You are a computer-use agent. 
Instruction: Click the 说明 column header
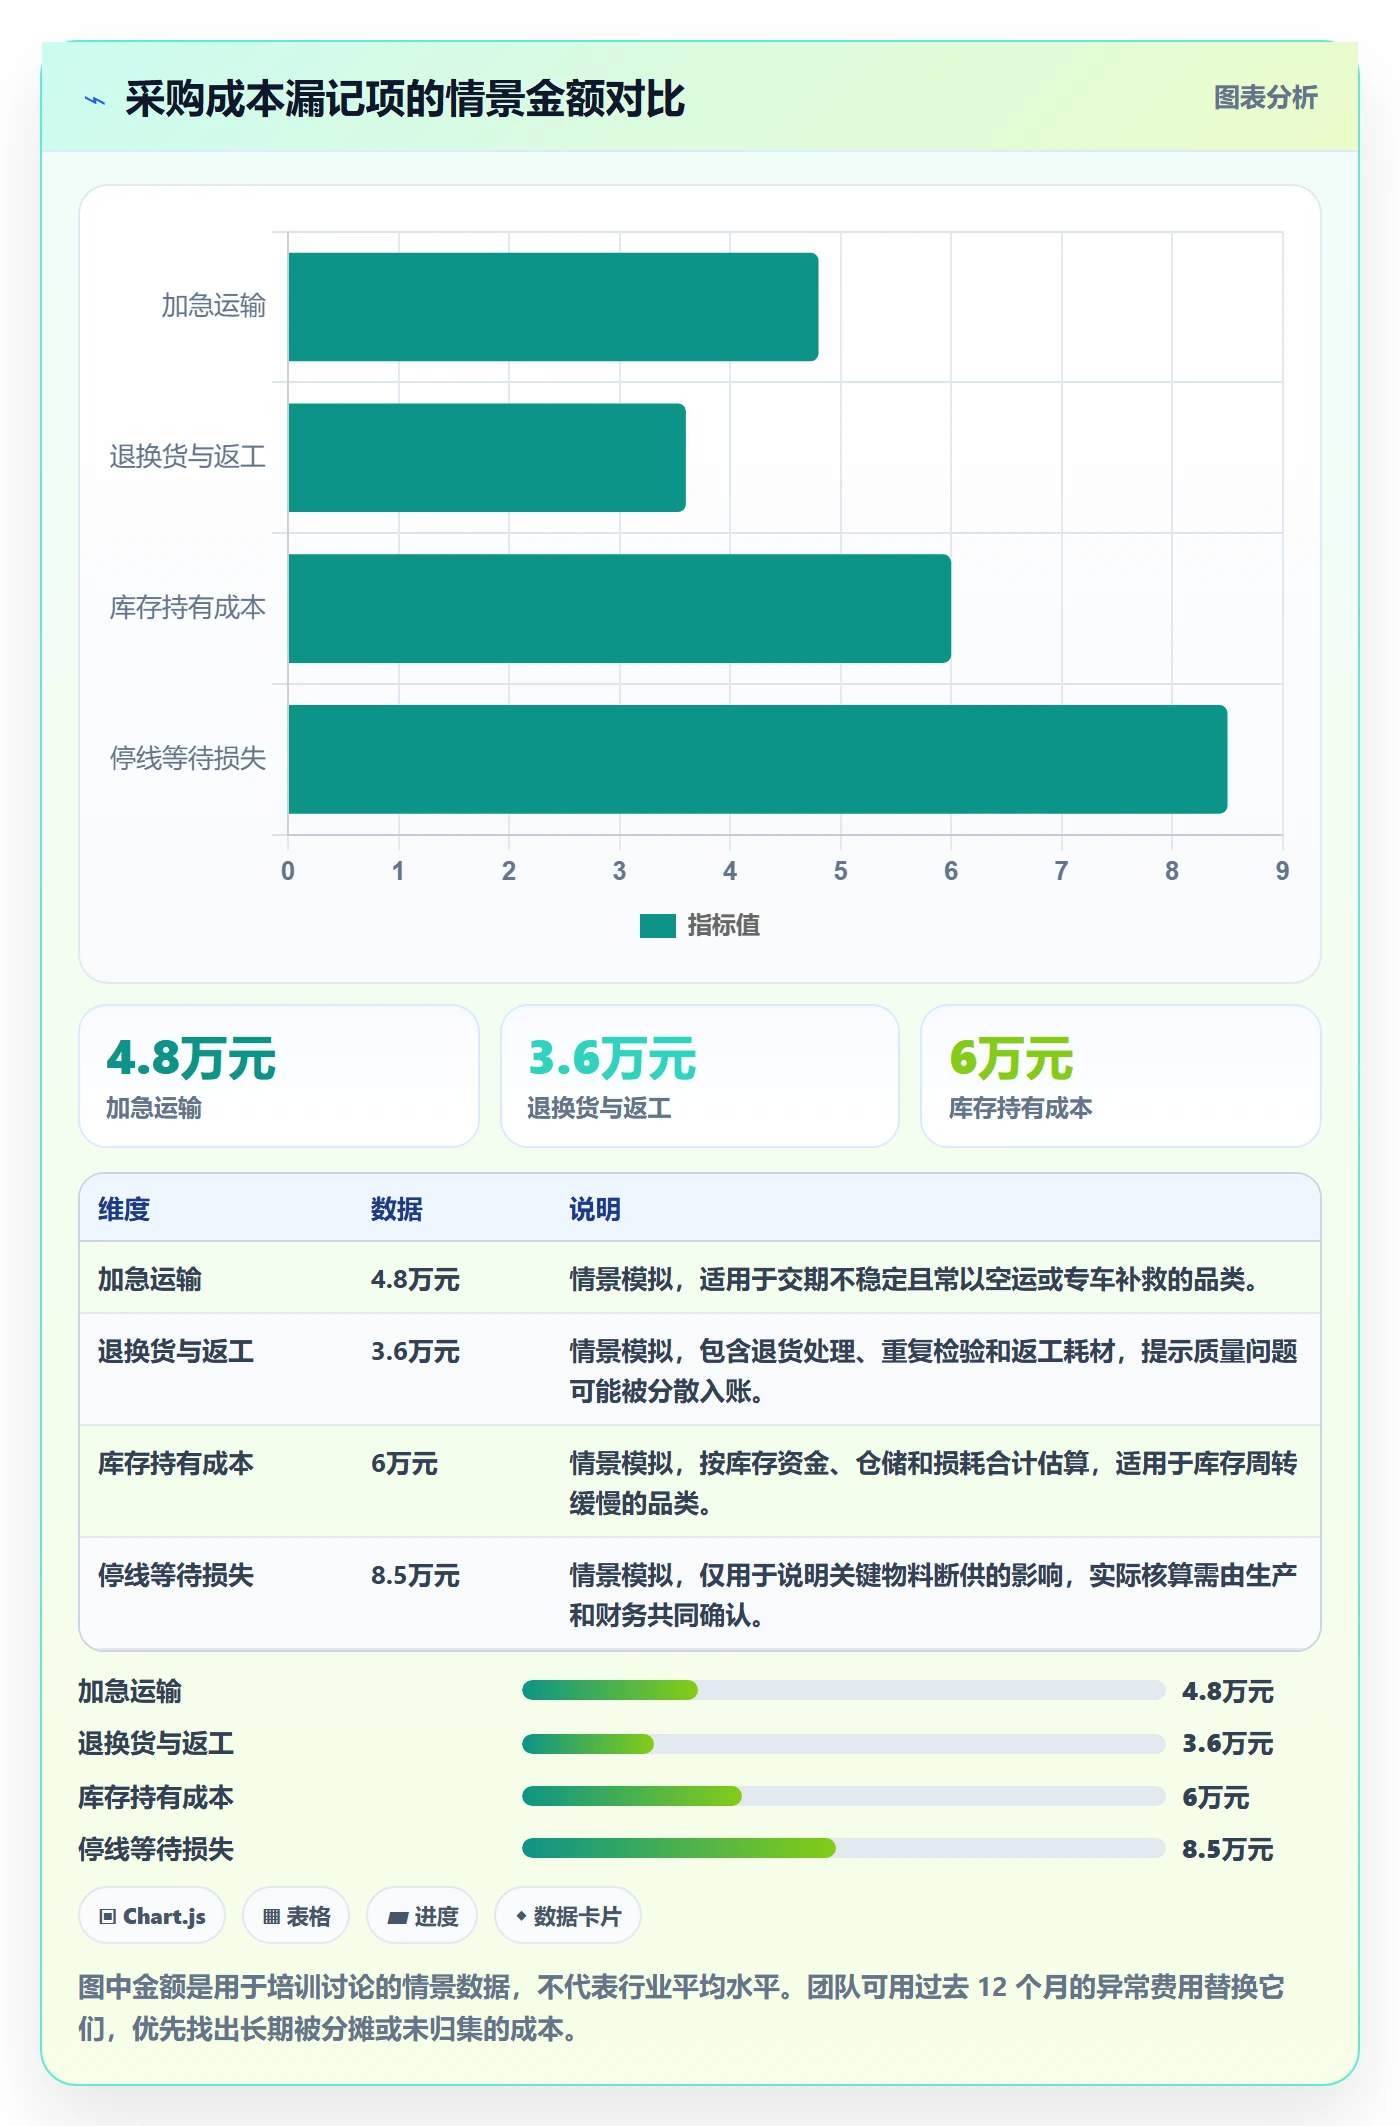tap(595, 1209)
